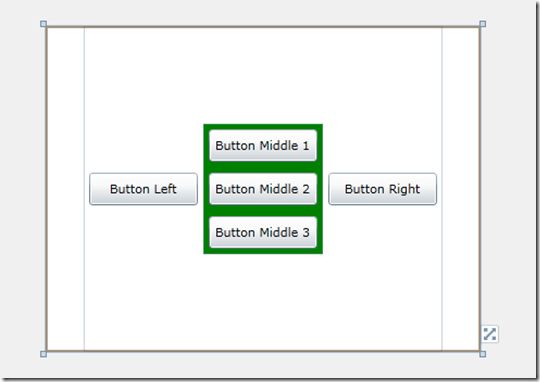Screen dimensions: 540x382
Task: Select the left grid column divider line
Action: click(84, 189)
